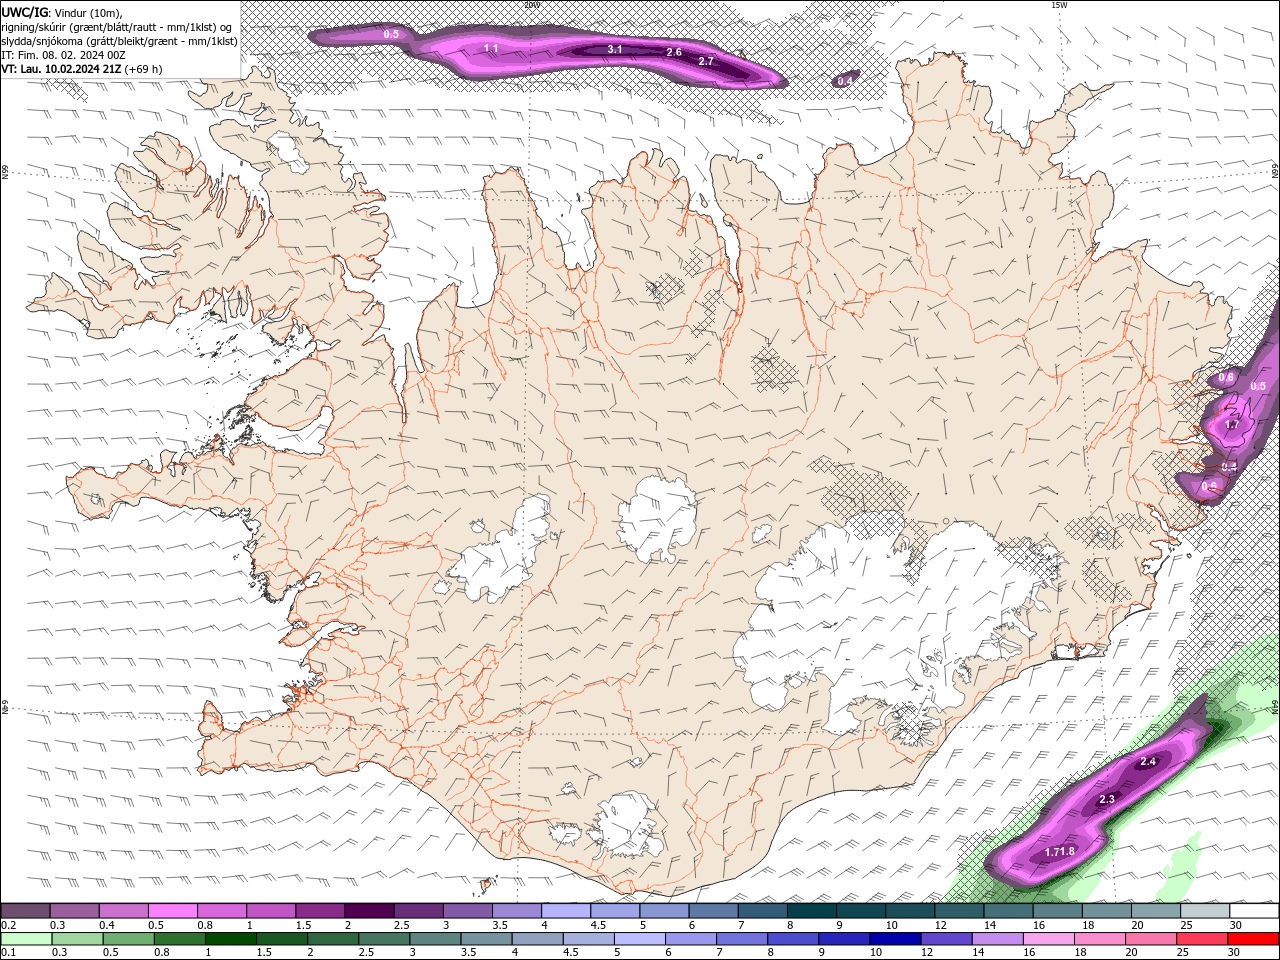The width and height of the screenshot is (1280, 960).
Task: Select lower legend green swatch between 0.5 and 0.8
Action: (128, 939)
